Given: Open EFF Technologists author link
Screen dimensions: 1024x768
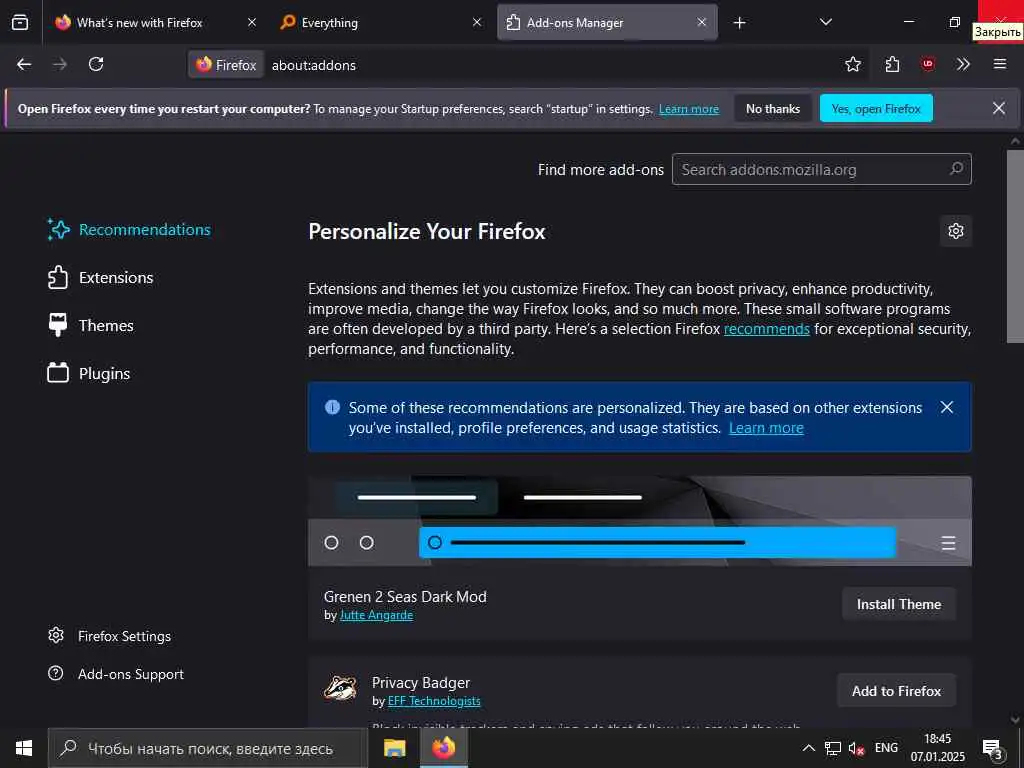Looking at the screenshot, I should click(434, 701).
